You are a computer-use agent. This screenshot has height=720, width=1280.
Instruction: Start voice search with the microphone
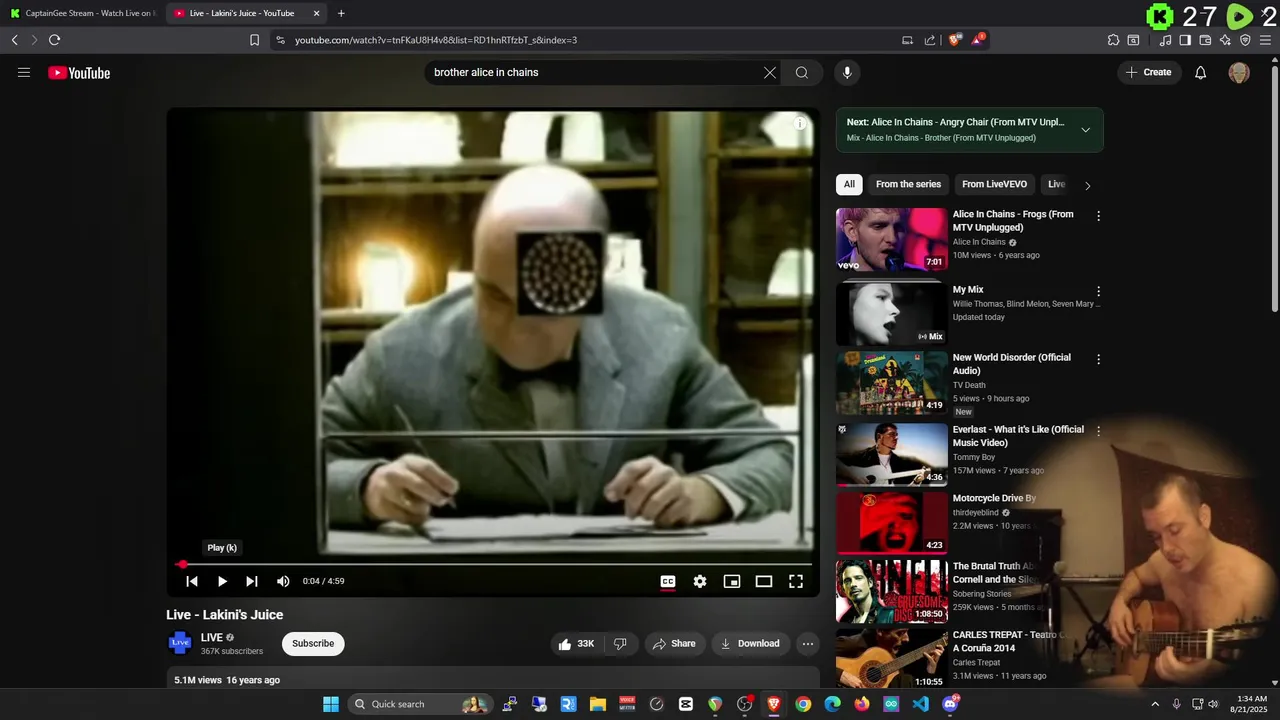point(847,72)
